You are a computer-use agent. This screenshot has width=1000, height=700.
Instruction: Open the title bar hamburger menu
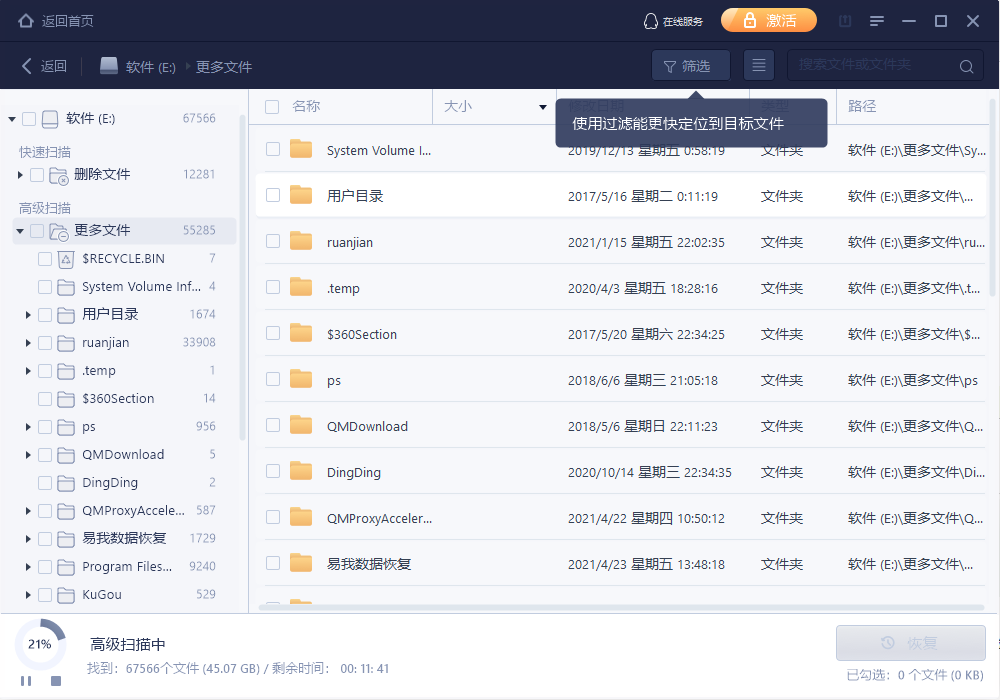coord(877,21)
